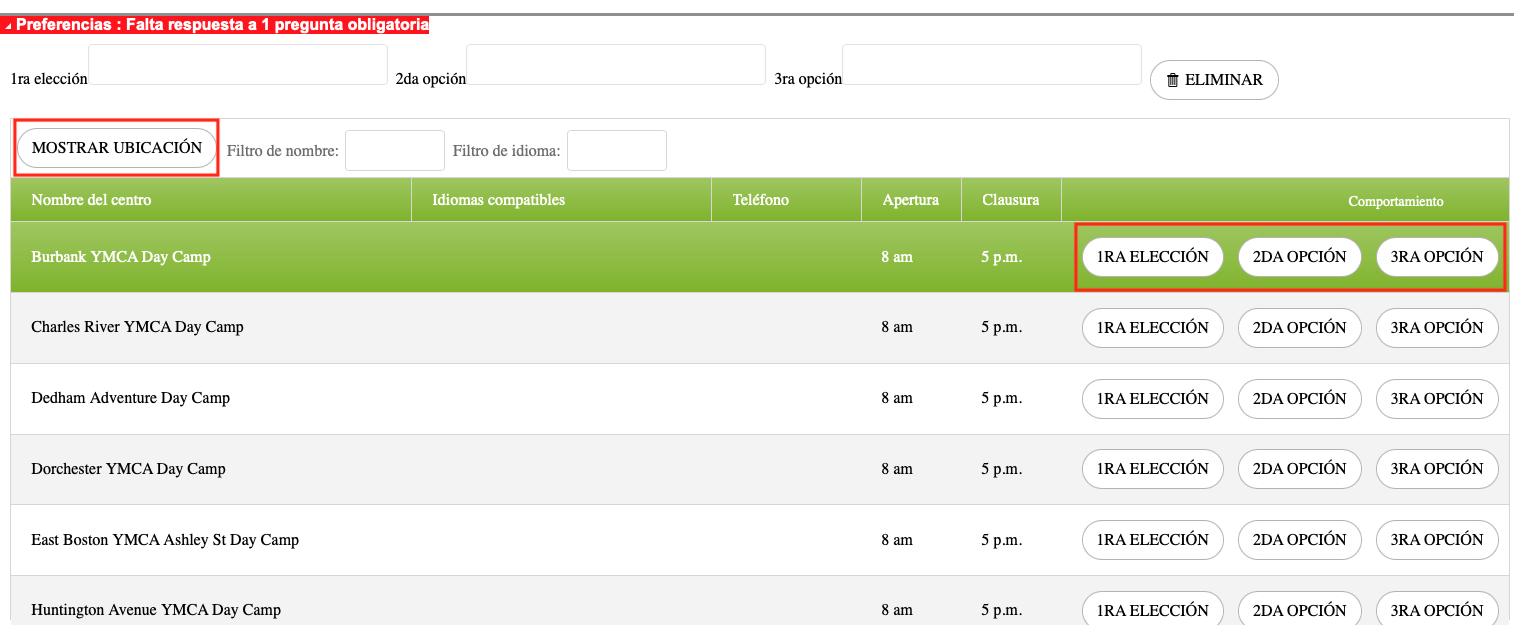
Task: Choose 1RA ELECCIÓN for Dorchester YMCA
Action: [1153, 469]
